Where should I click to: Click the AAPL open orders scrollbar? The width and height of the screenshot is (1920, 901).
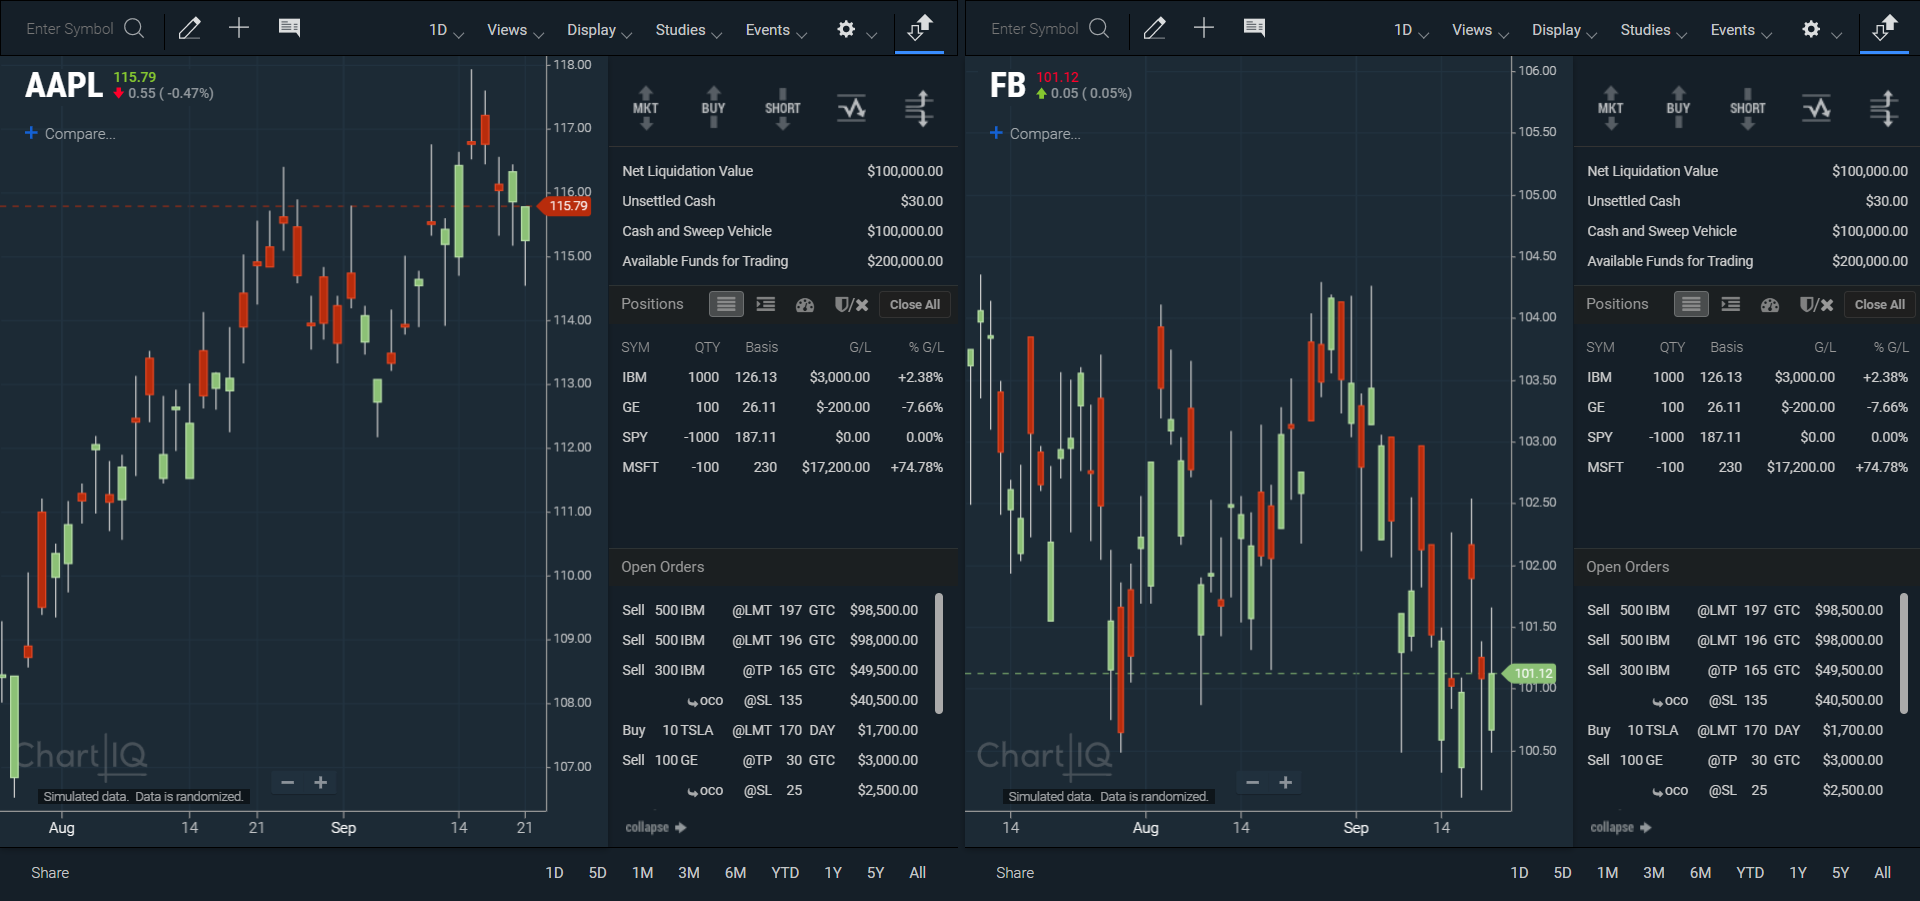click(939, 654)
